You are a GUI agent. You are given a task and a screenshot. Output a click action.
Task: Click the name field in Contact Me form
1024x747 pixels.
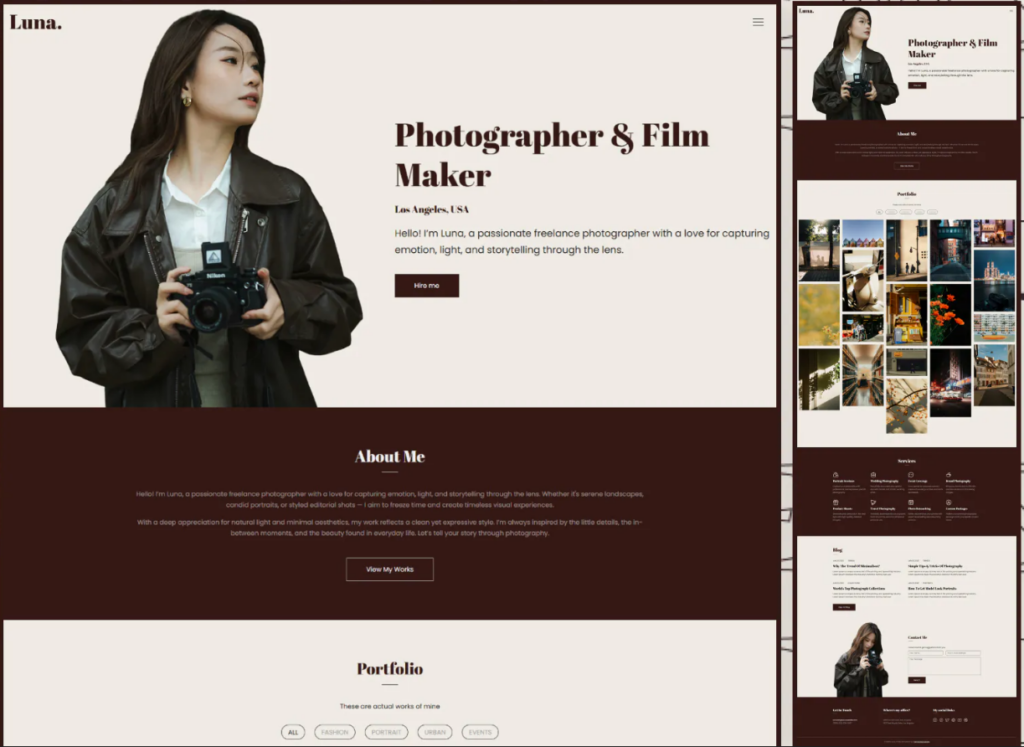point(925,653)
